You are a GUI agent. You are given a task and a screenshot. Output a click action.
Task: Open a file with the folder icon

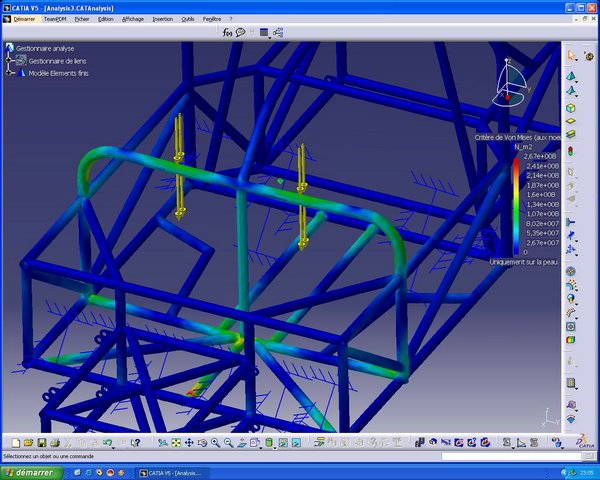(x=28, y=443)
